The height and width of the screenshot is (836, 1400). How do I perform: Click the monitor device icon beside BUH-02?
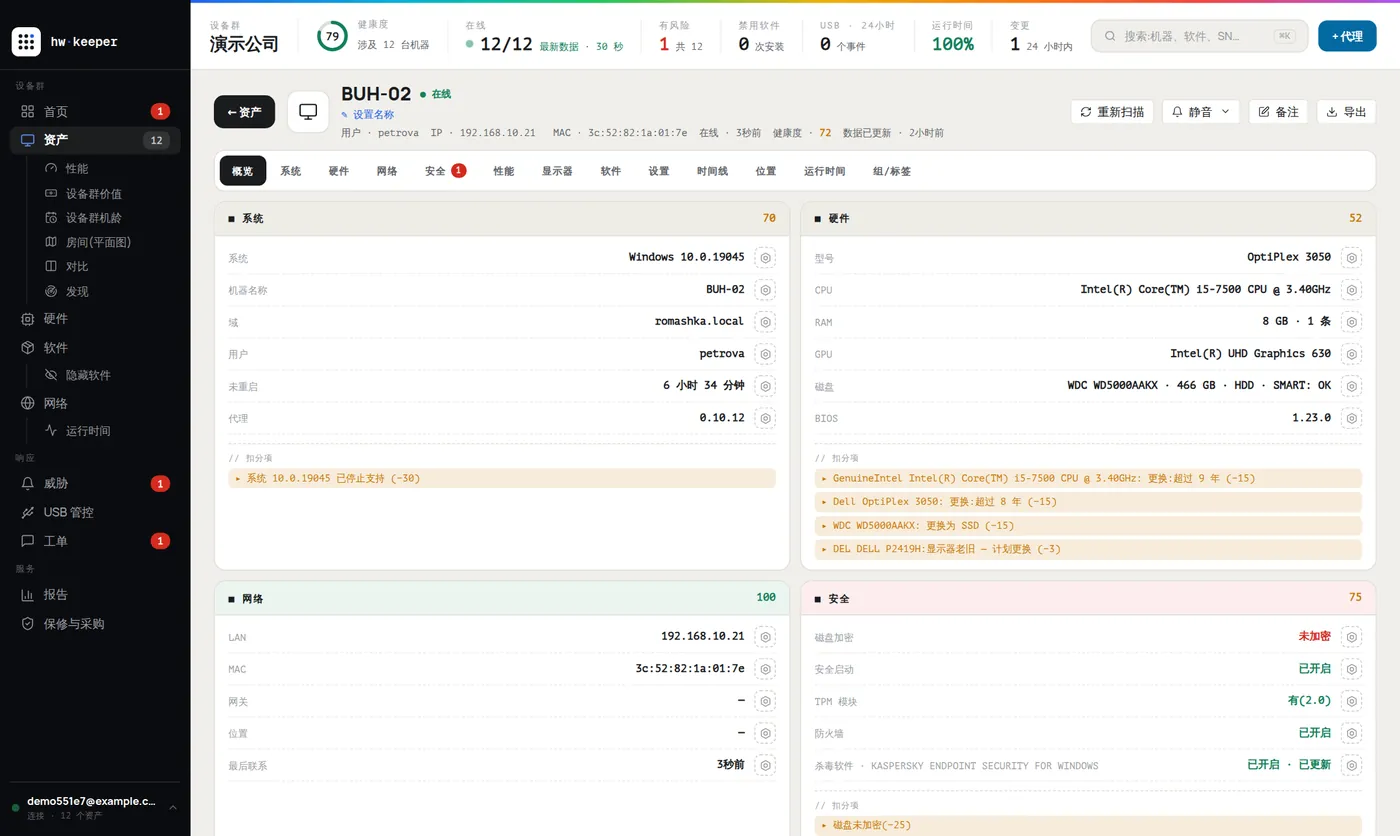click(308, 112)
